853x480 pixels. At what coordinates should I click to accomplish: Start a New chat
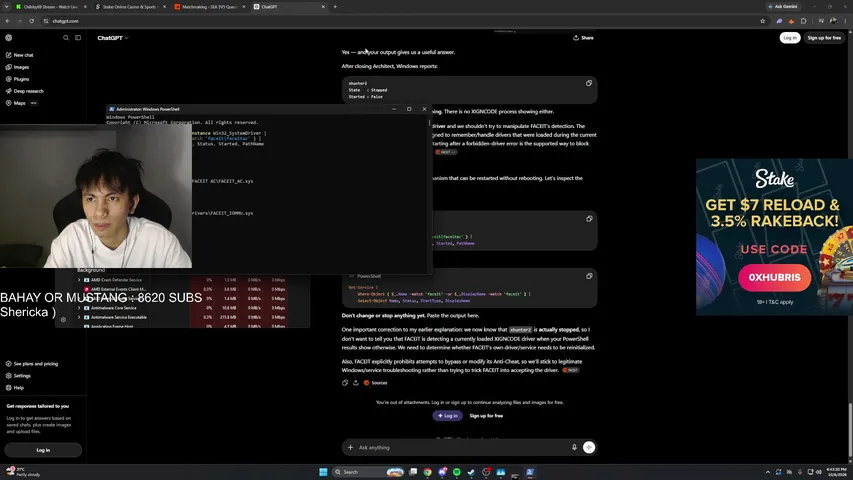click(x=20, y=55)
